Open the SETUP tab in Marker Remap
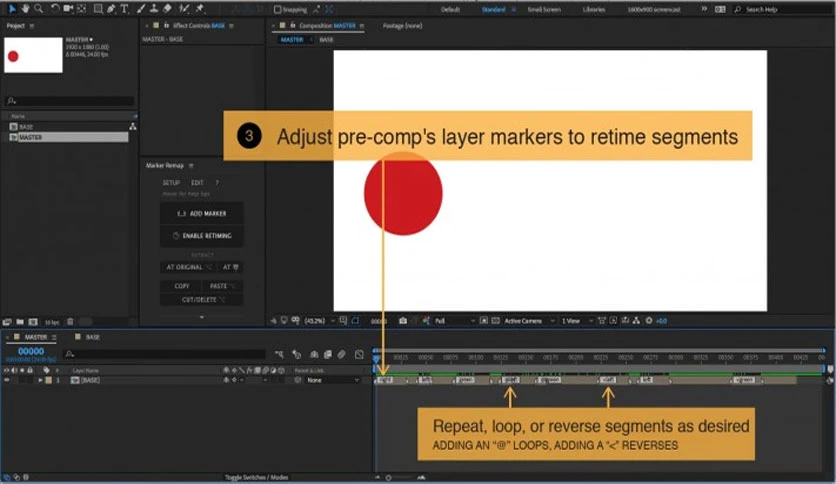Screen dimensions: 836x484 (171, 183)
